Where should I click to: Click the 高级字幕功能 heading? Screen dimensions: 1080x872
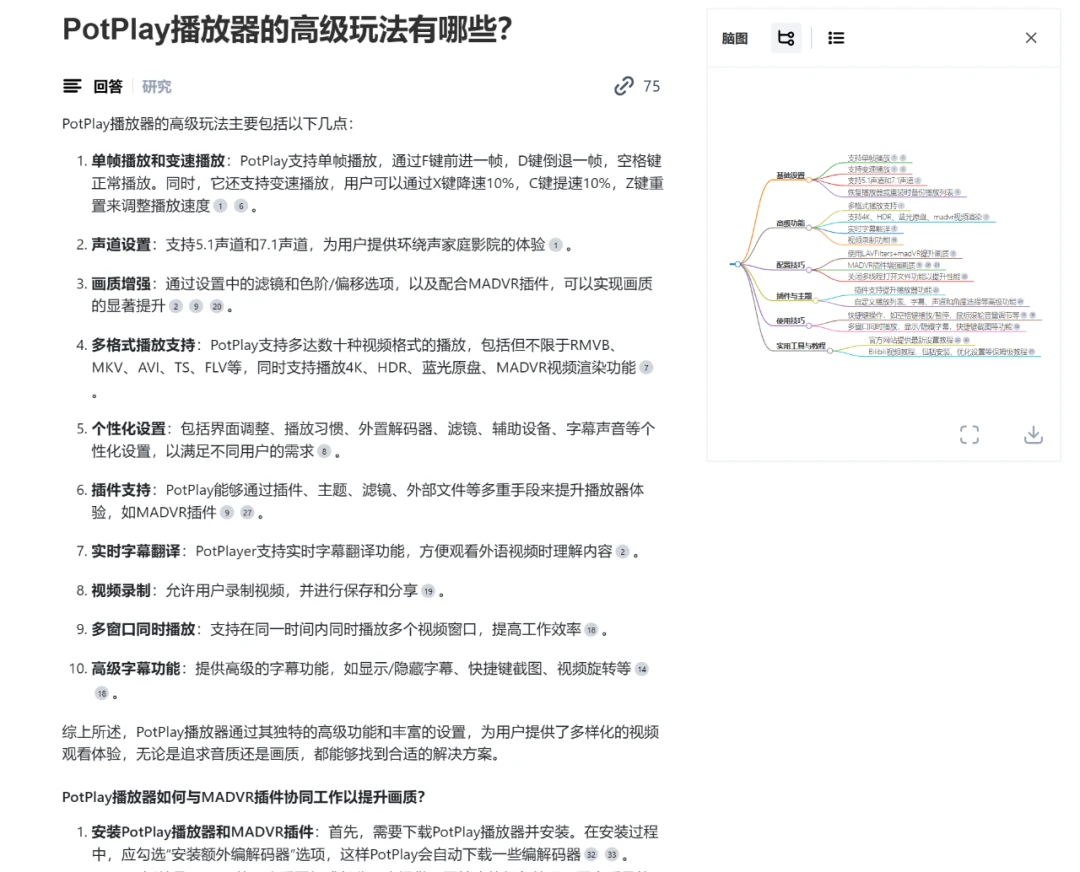pyautogui.click(x=136, y=669)
